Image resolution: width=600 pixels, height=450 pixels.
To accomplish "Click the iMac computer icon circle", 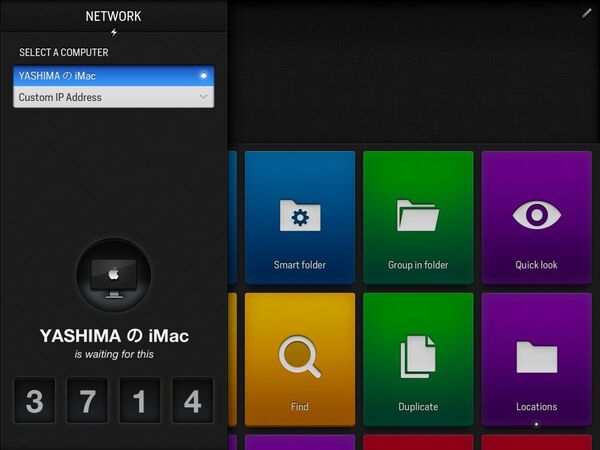I will pos(114,275).
